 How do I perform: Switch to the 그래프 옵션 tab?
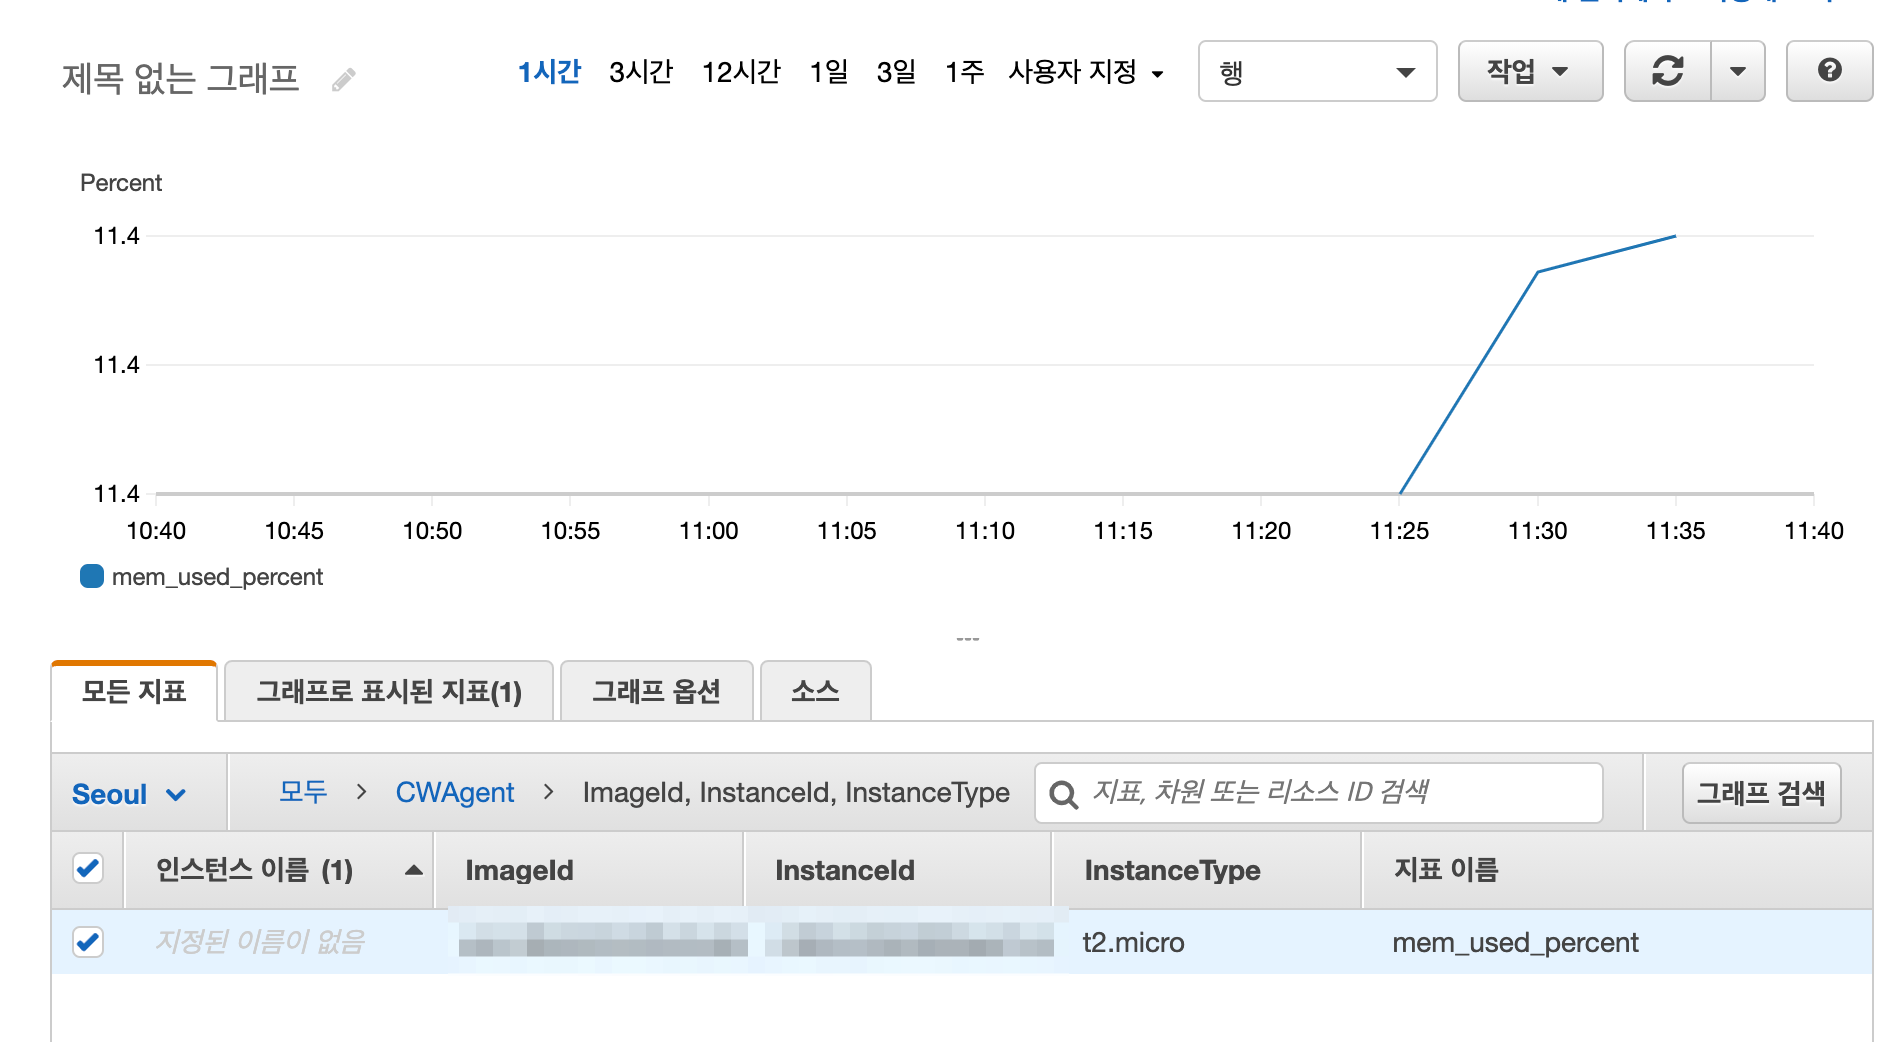[x=656, y=691]
